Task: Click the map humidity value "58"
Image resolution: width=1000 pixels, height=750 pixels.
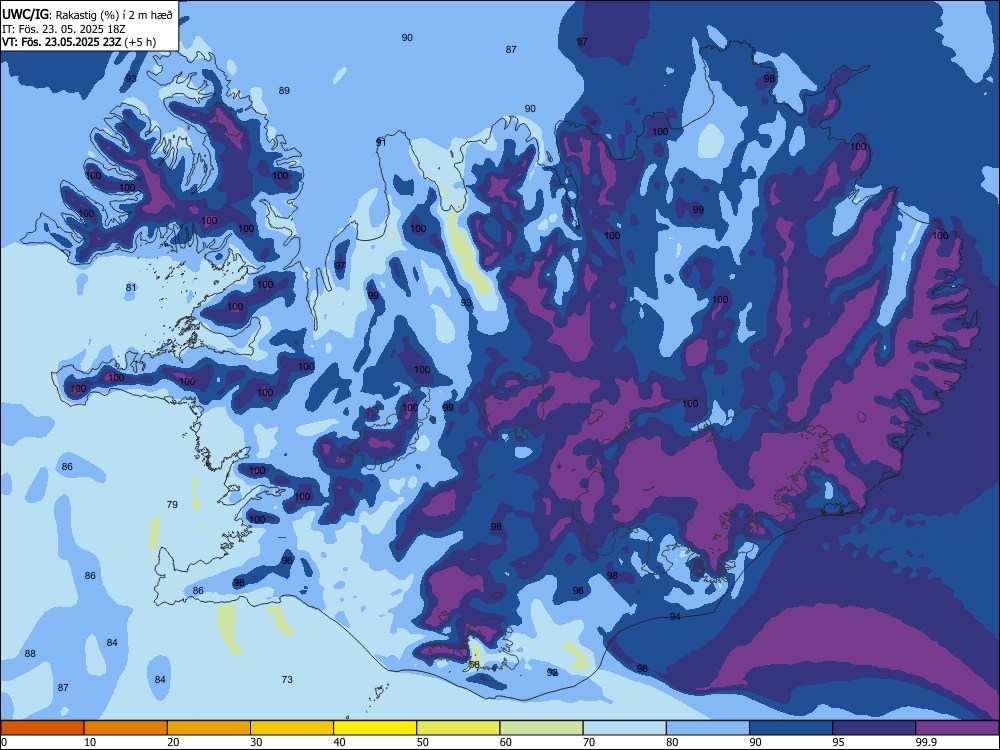Action: (x=474, y=664)
